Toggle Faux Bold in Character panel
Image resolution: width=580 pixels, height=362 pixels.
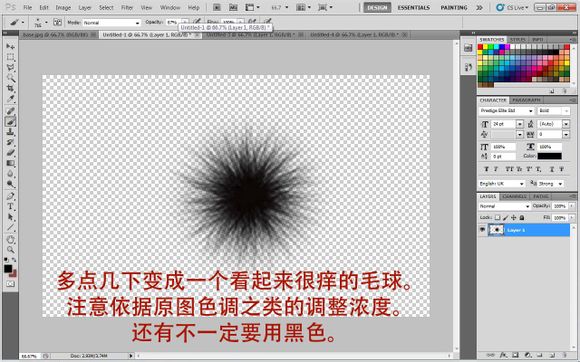coord(486,169)
